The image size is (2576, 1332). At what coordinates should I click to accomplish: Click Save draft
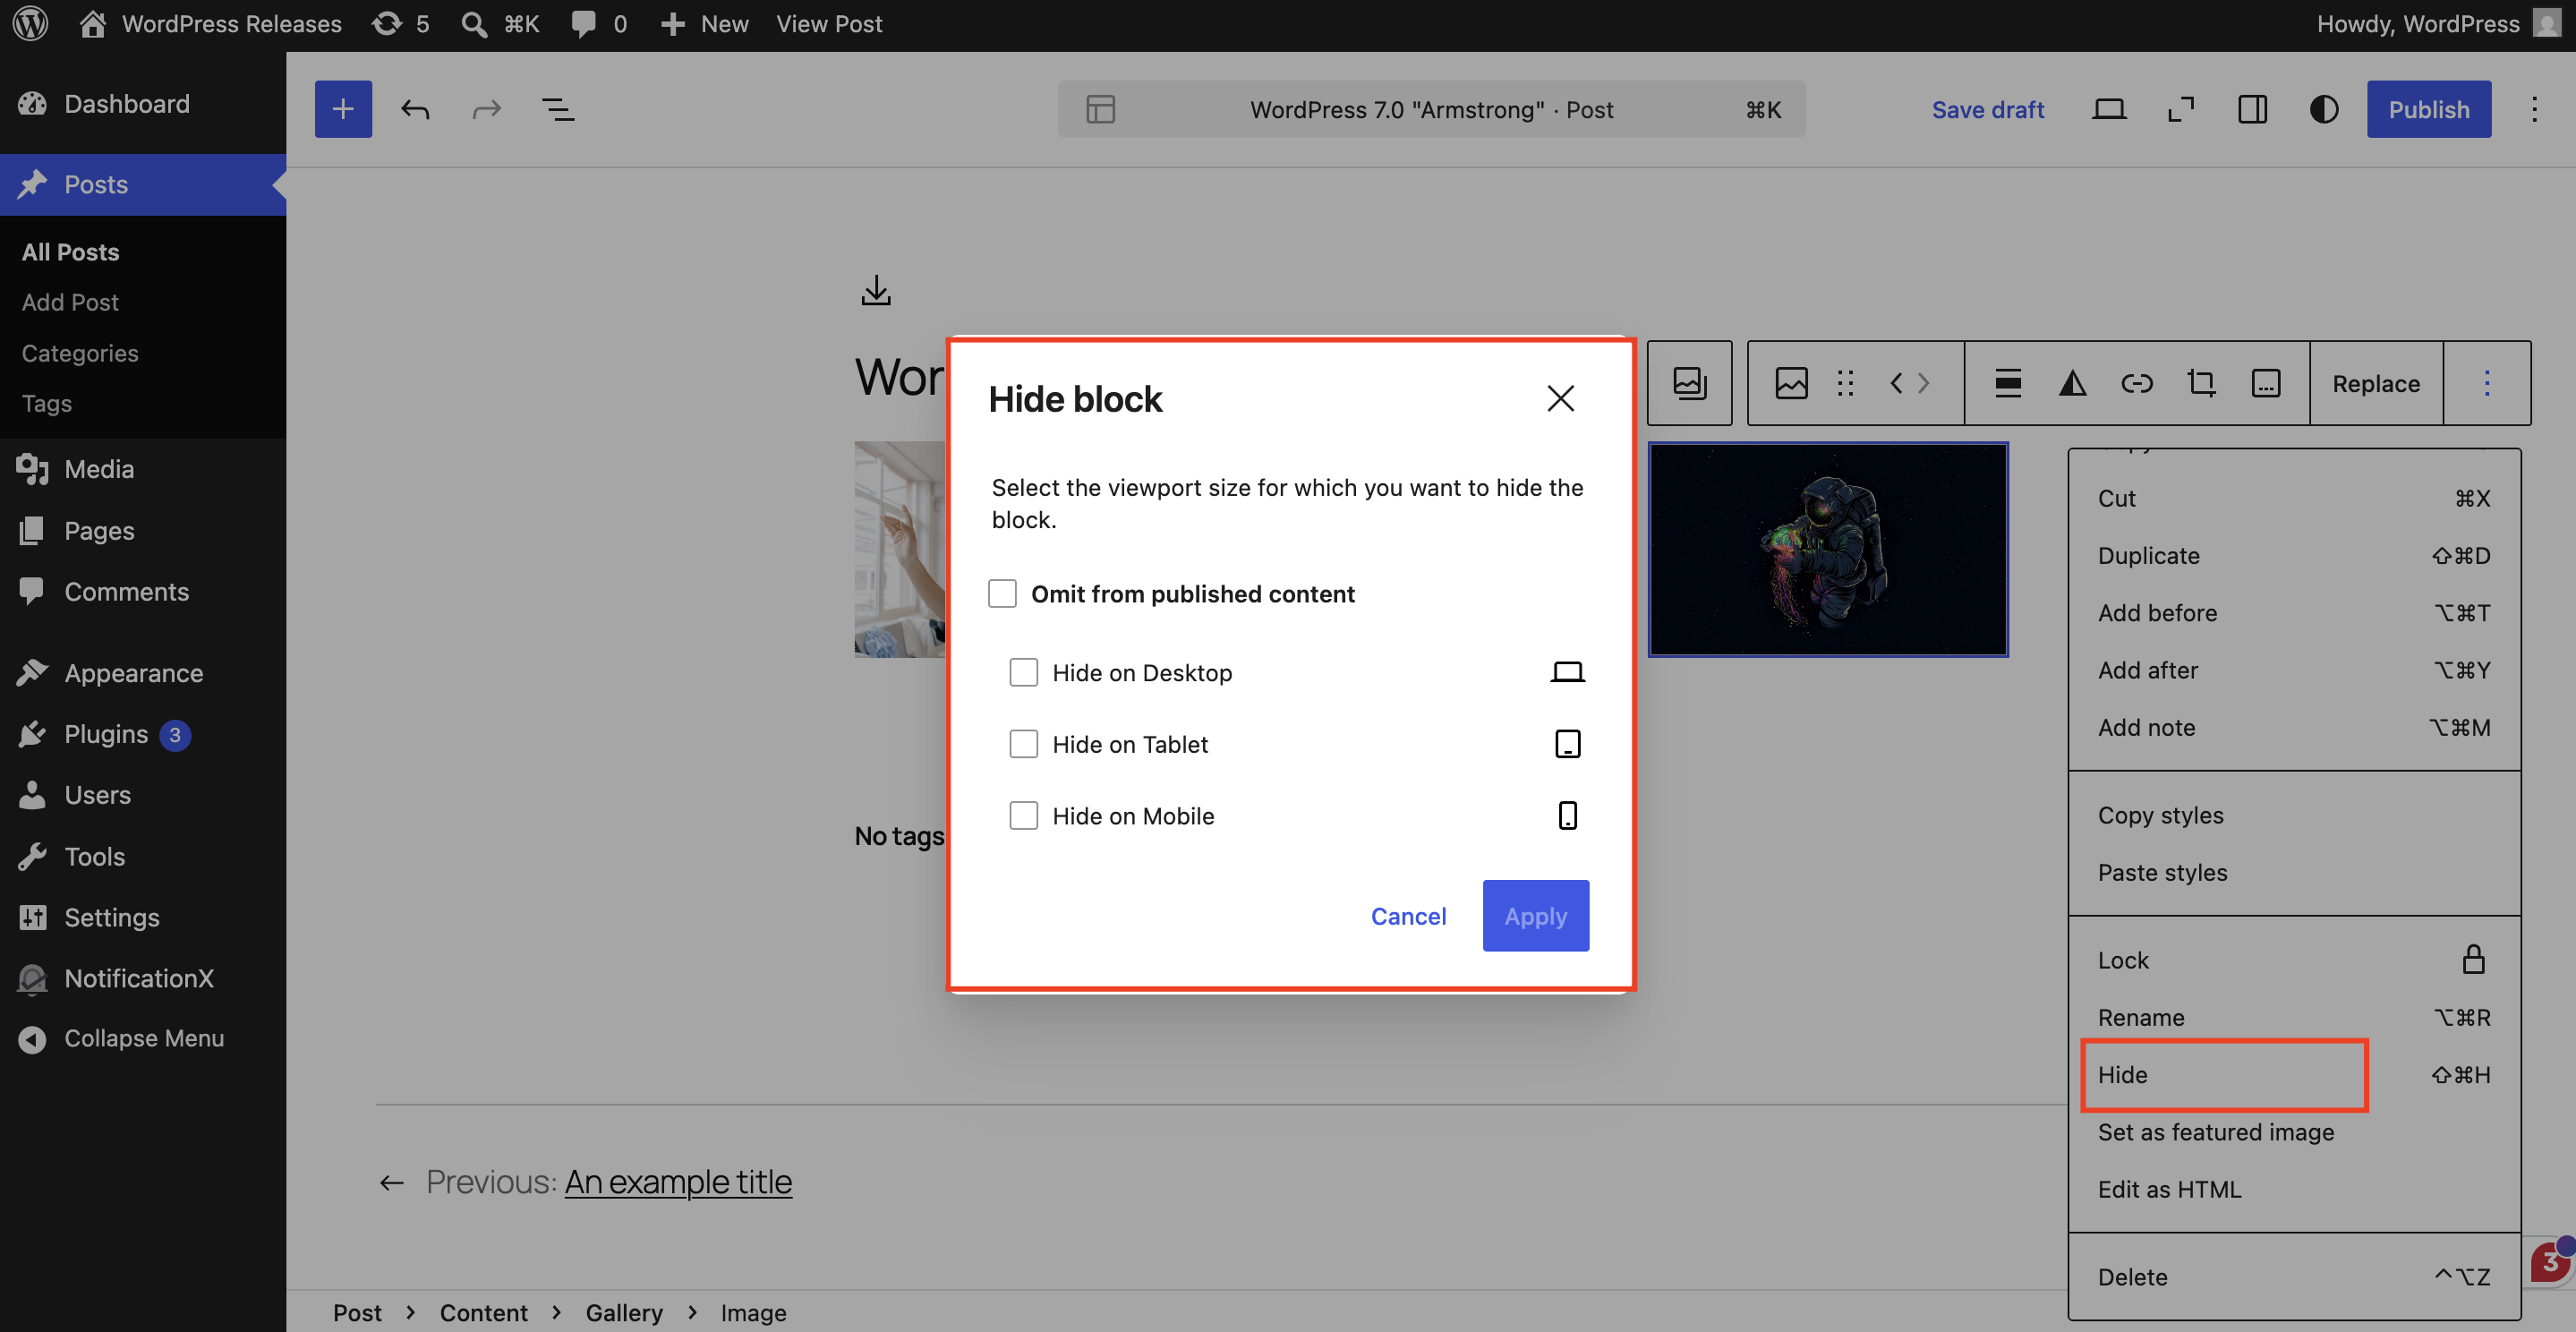click(1987, 109)
